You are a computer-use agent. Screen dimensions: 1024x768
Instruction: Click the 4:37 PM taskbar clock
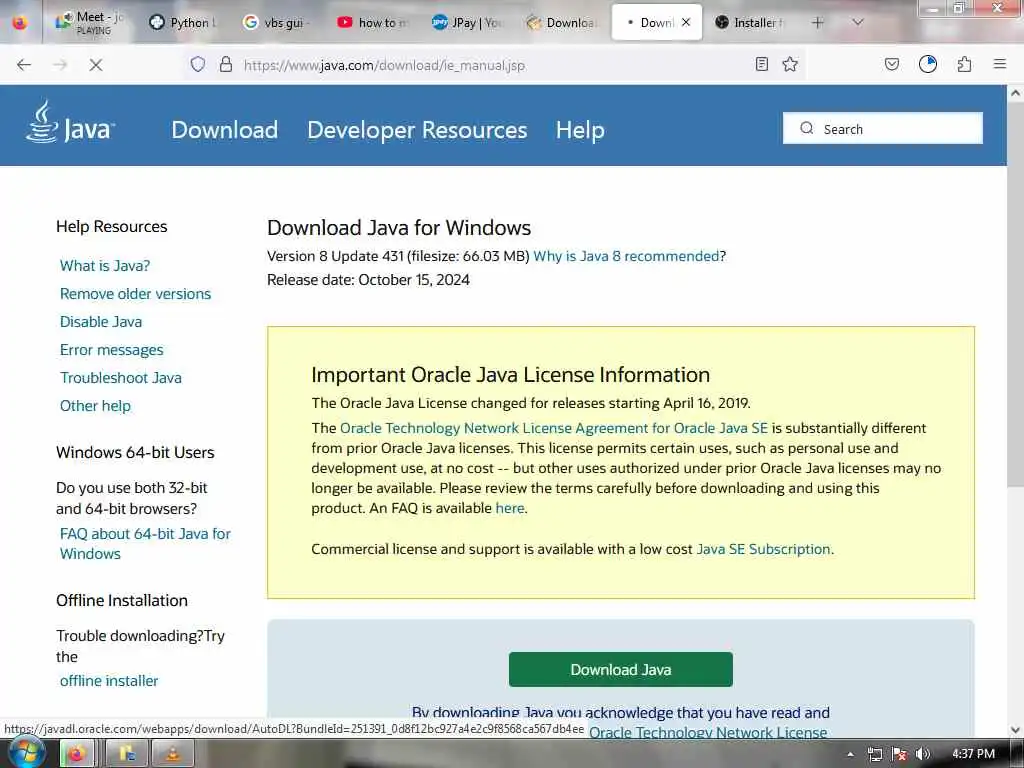pos(974,754)
